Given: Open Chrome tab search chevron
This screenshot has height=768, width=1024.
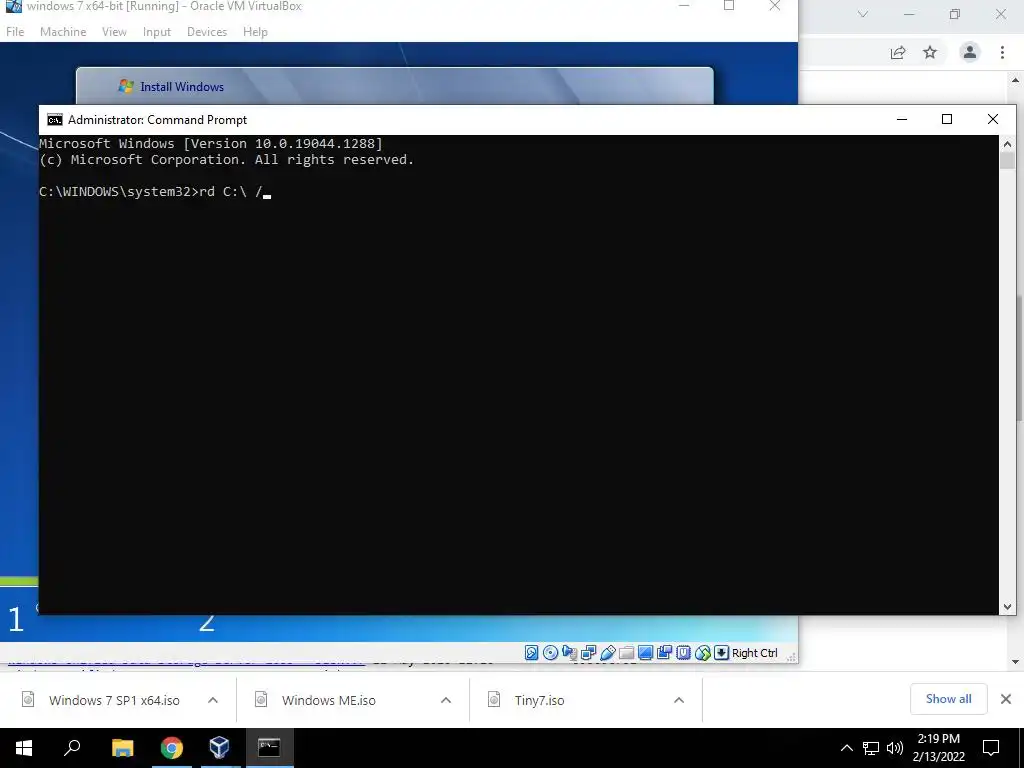Looking at the screenshot, I should click(863, 14).
